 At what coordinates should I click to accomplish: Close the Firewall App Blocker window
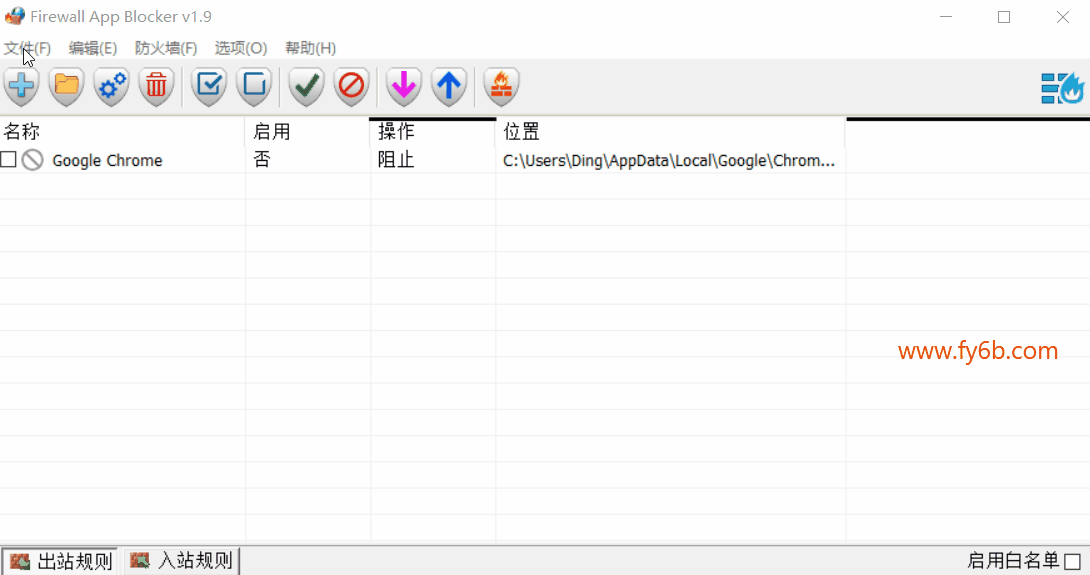click(x=1063, y=17)
